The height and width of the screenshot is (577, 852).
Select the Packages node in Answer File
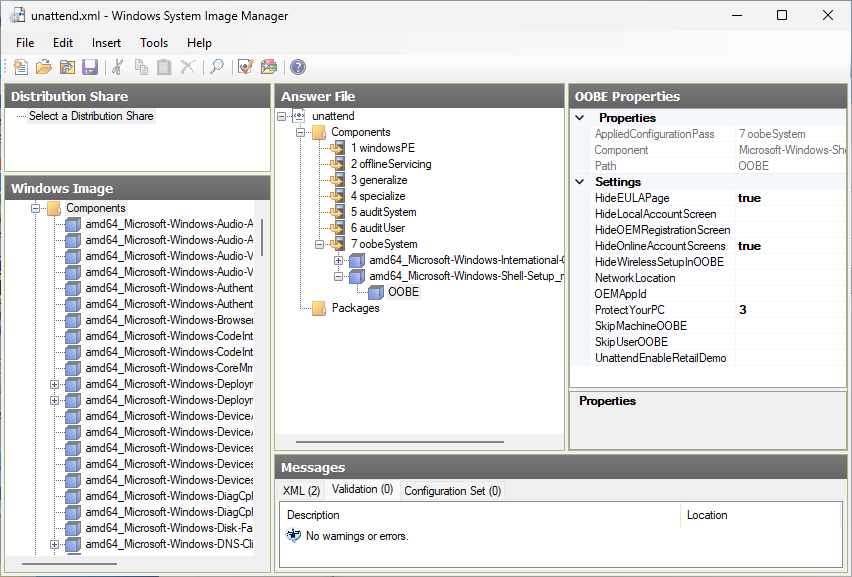point(356,308)
